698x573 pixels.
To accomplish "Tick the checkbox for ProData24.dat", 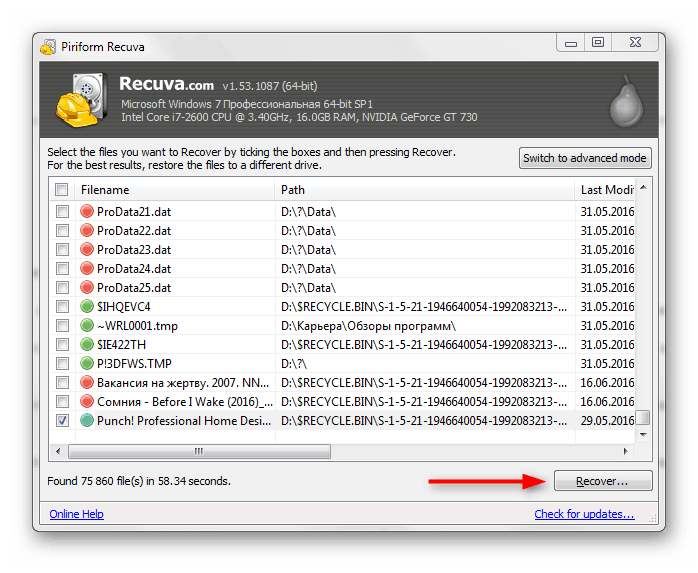I will click(62, 268).
